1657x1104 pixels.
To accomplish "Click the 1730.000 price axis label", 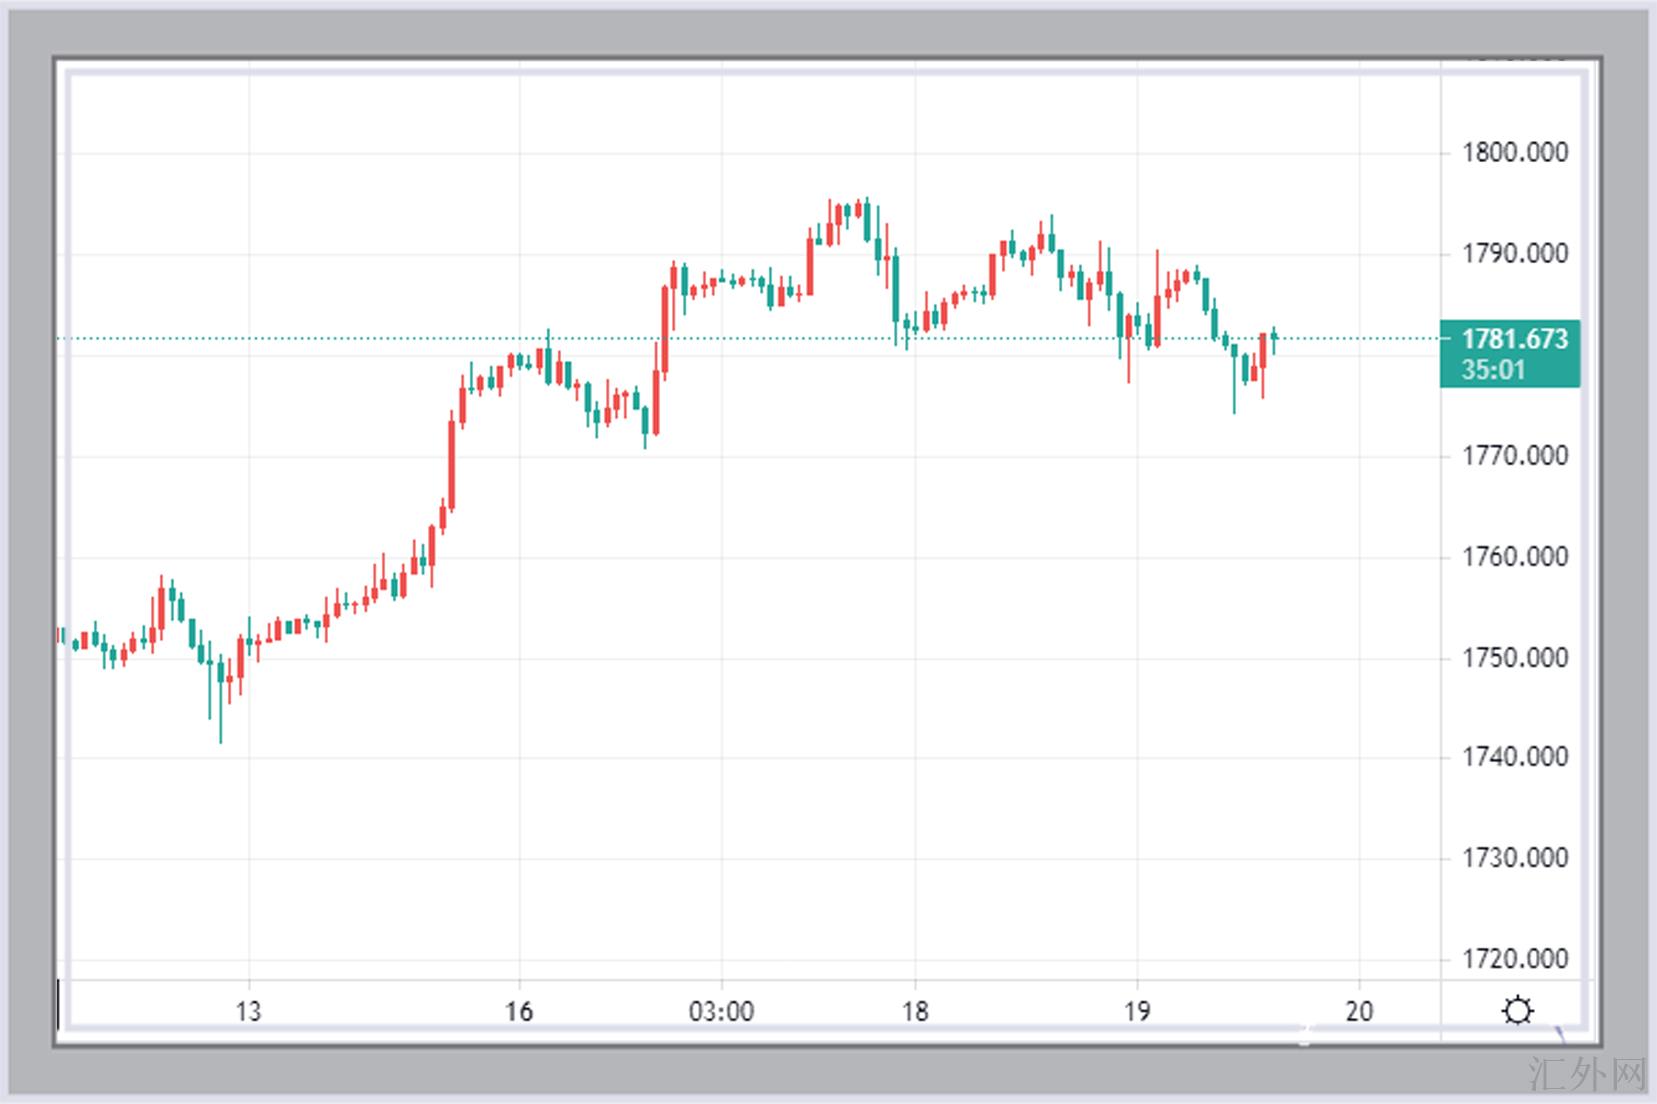I will (x=1514, y=858).
